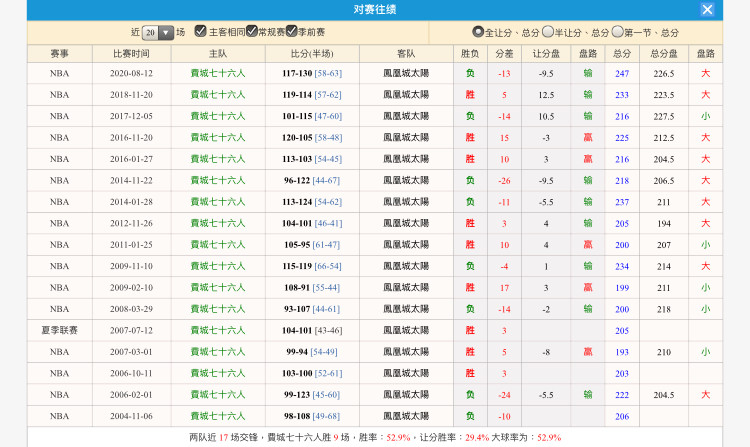
Task: Click date 2012-11-26
Action: [x=132, y=223]
